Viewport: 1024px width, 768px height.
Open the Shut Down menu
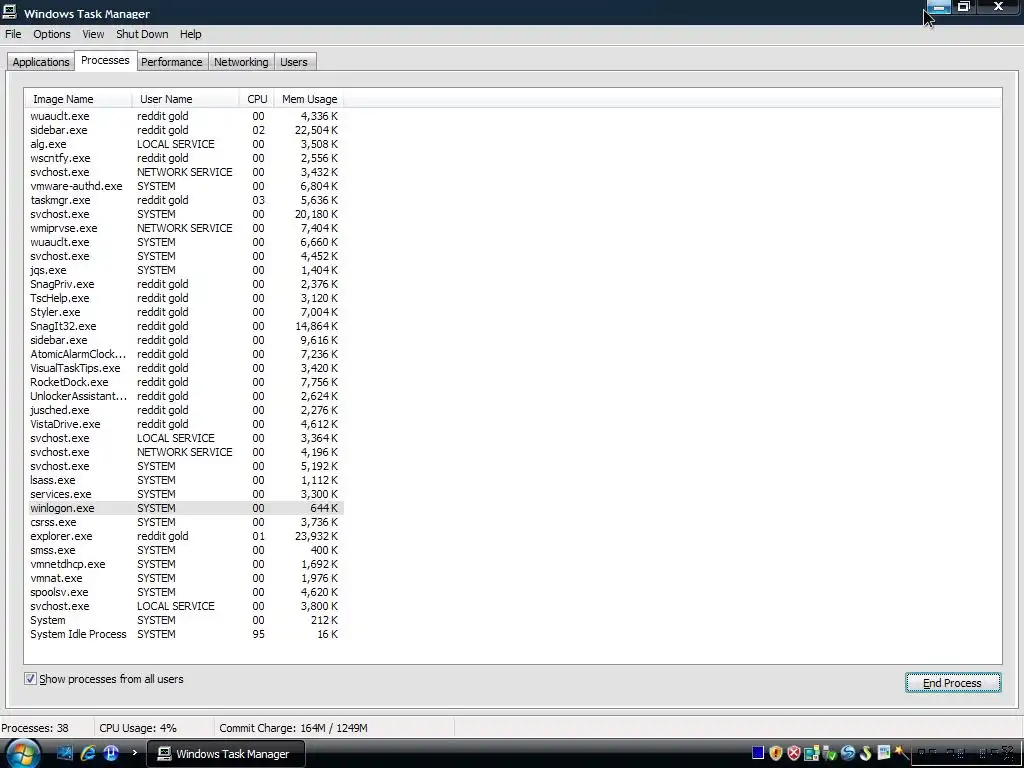(x=142, y=34)
